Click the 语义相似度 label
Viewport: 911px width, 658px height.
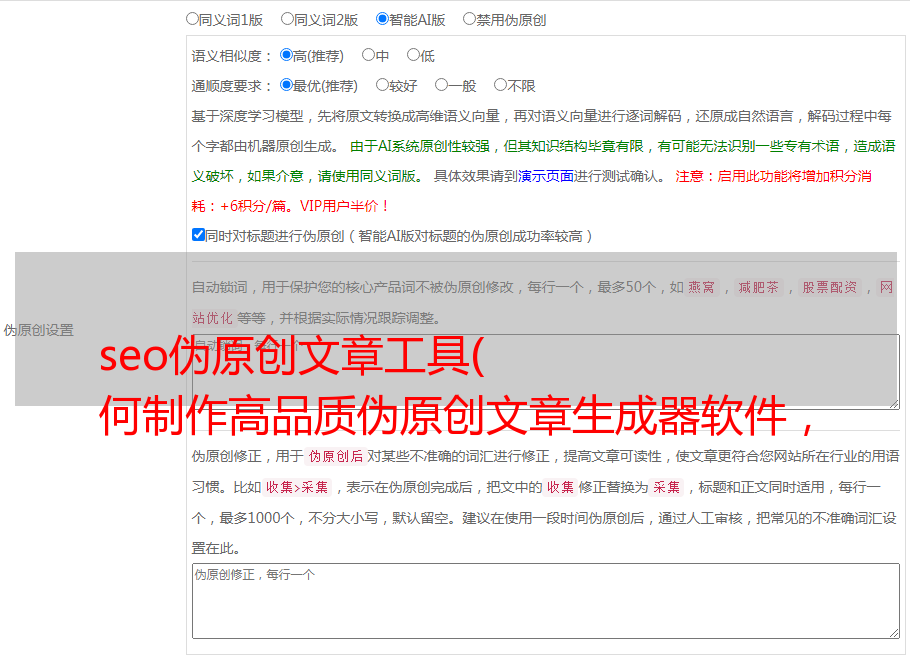tap(231, 56)
